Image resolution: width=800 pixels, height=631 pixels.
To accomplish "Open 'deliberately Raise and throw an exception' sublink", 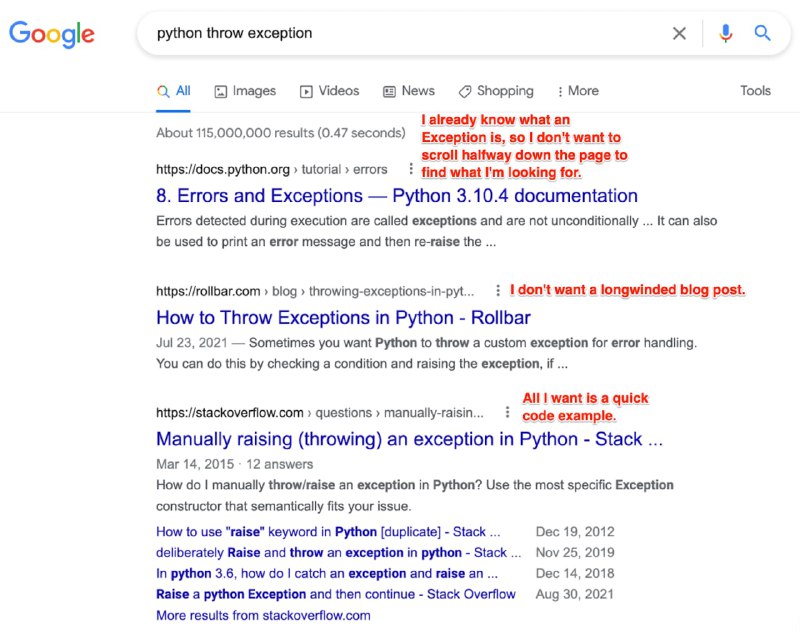I will [338, 552].
